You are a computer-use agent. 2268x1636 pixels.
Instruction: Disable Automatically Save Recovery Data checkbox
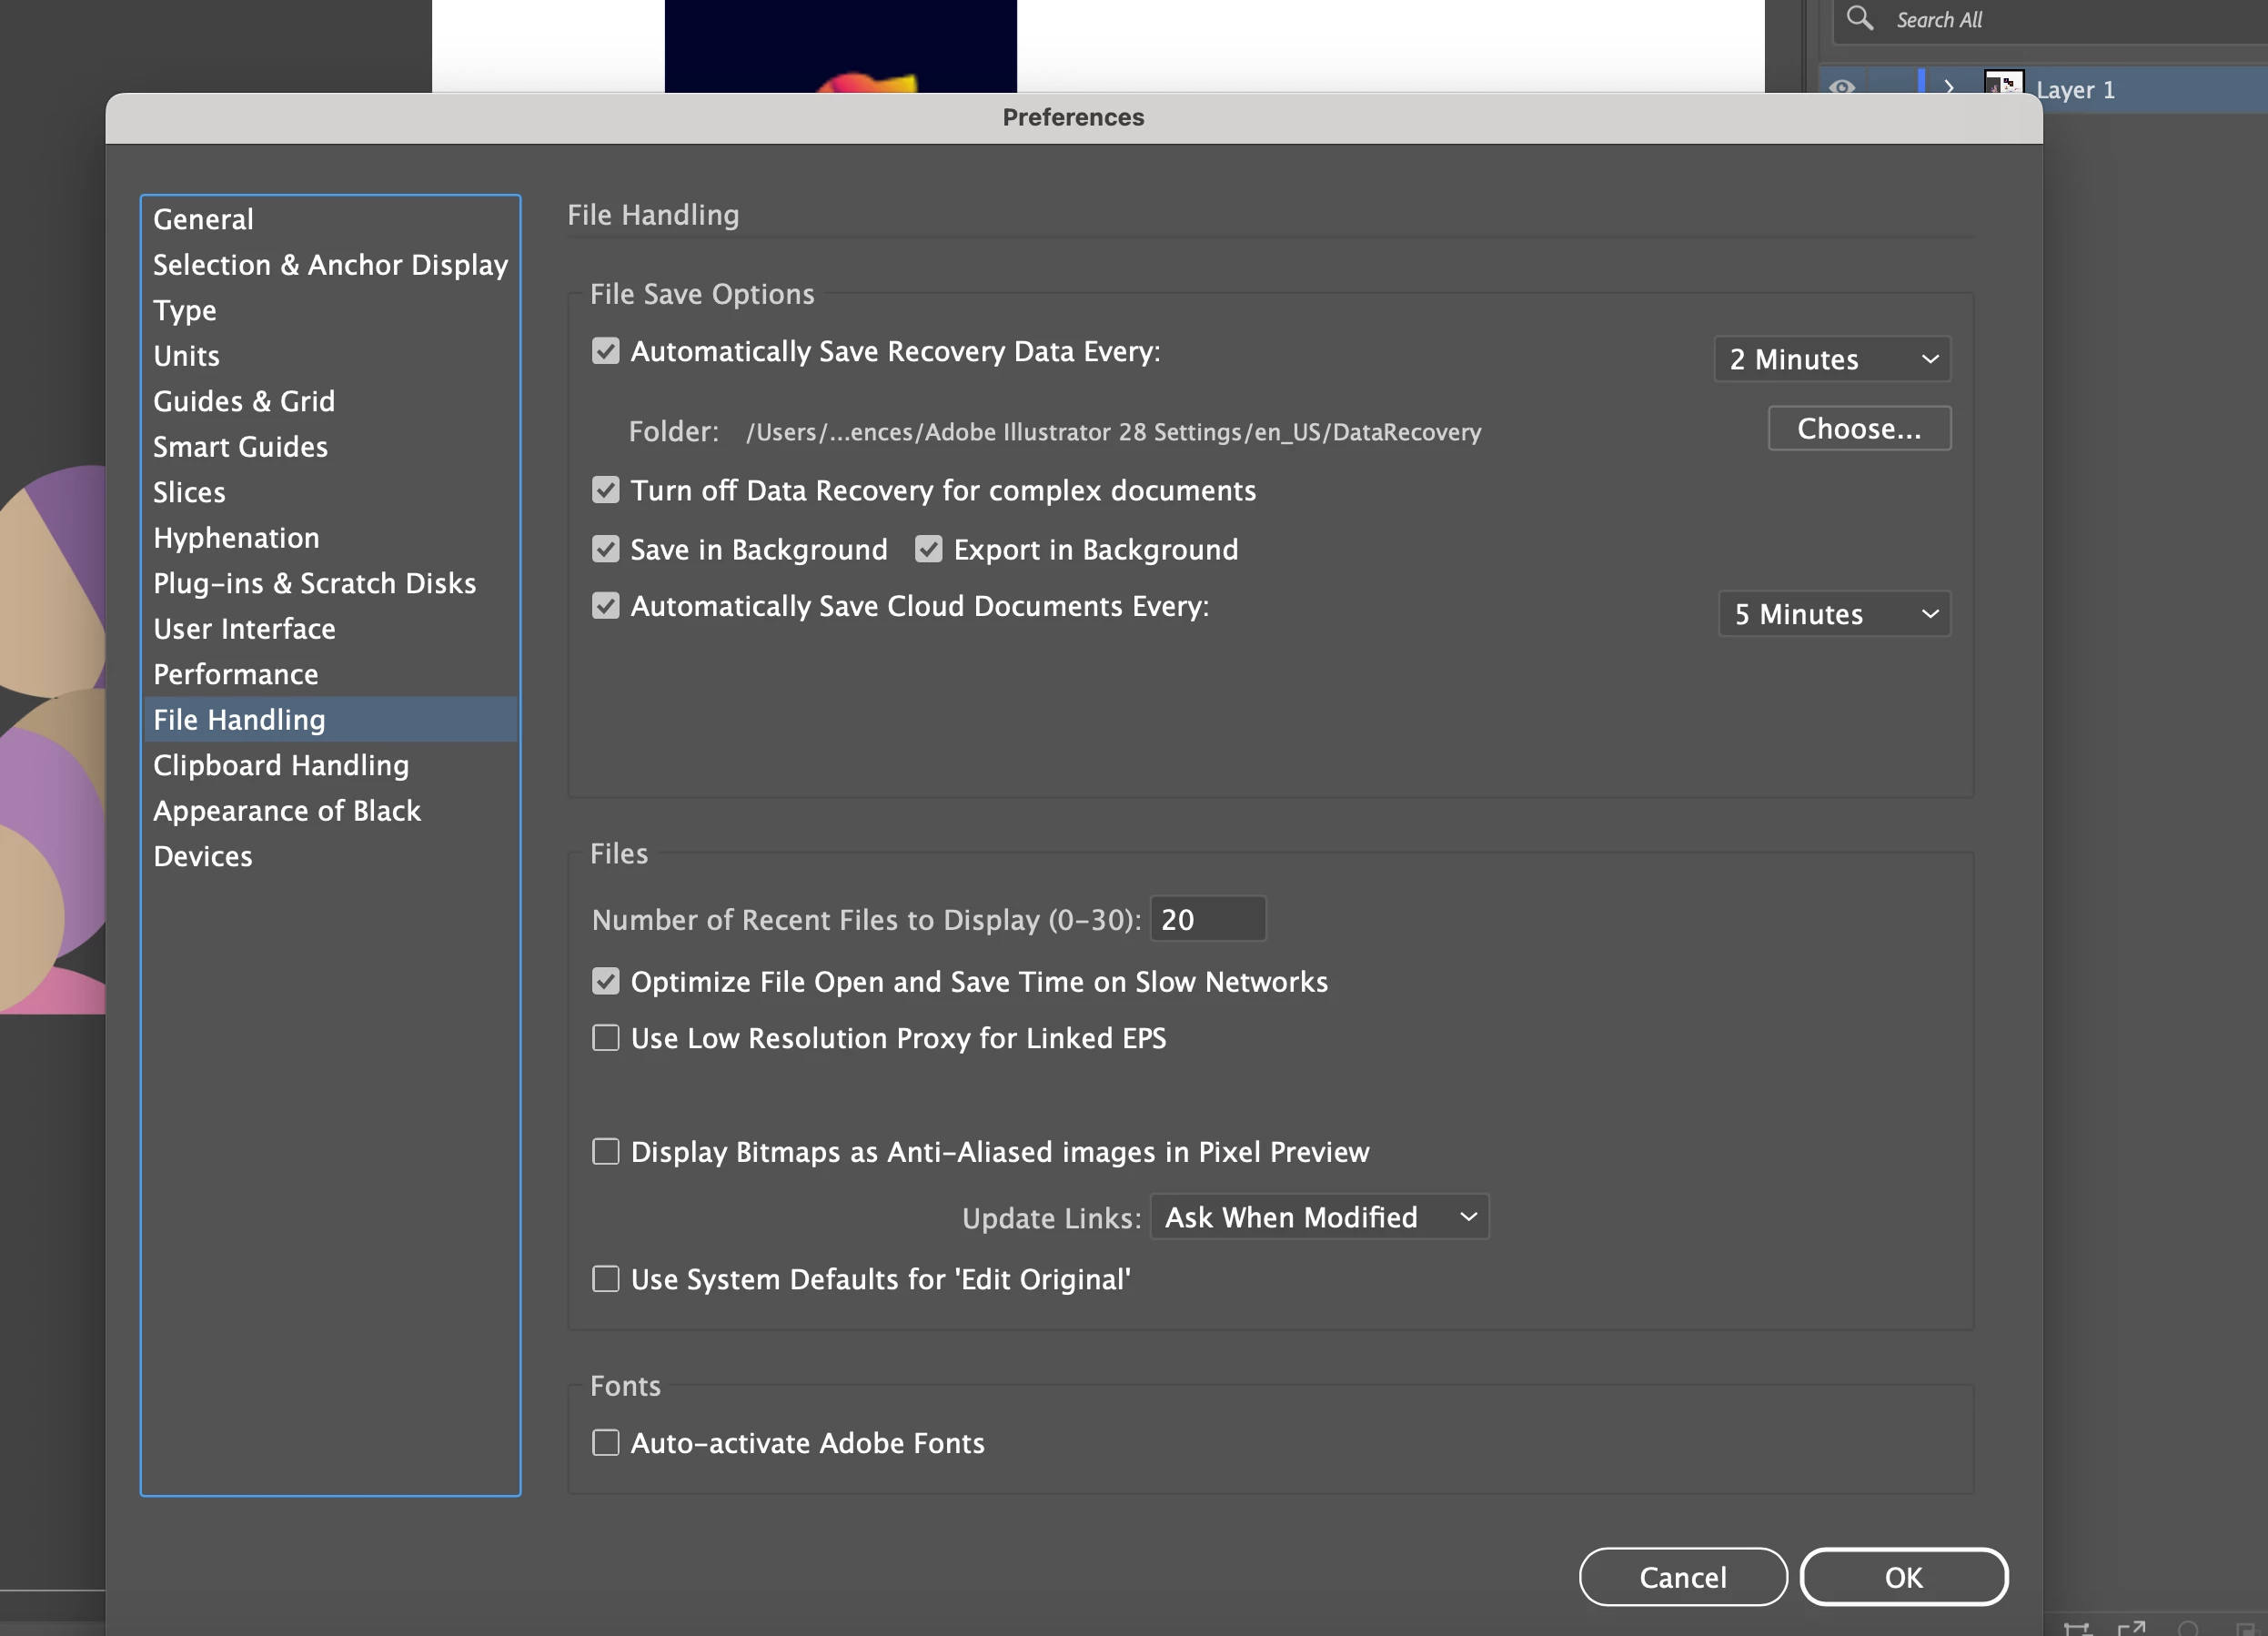pyautogui.click(x=605, y=351)
